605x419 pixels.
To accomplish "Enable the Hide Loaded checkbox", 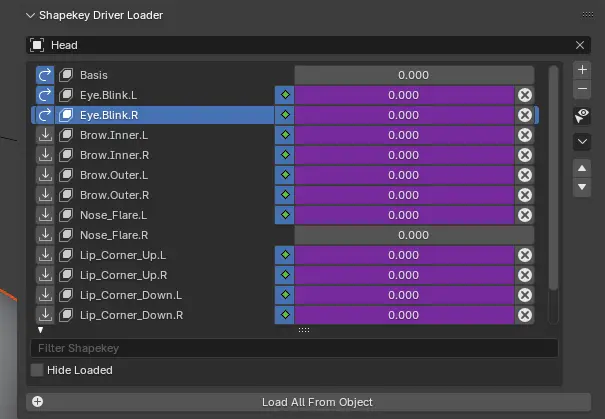I will pos(37,370).
